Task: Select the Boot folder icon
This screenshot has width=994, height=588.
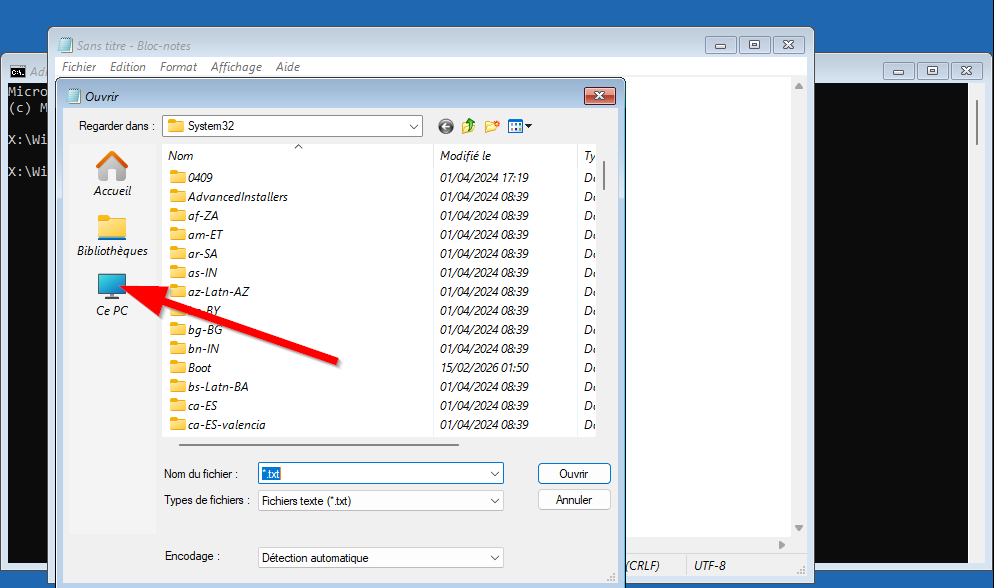Action: 178,368
